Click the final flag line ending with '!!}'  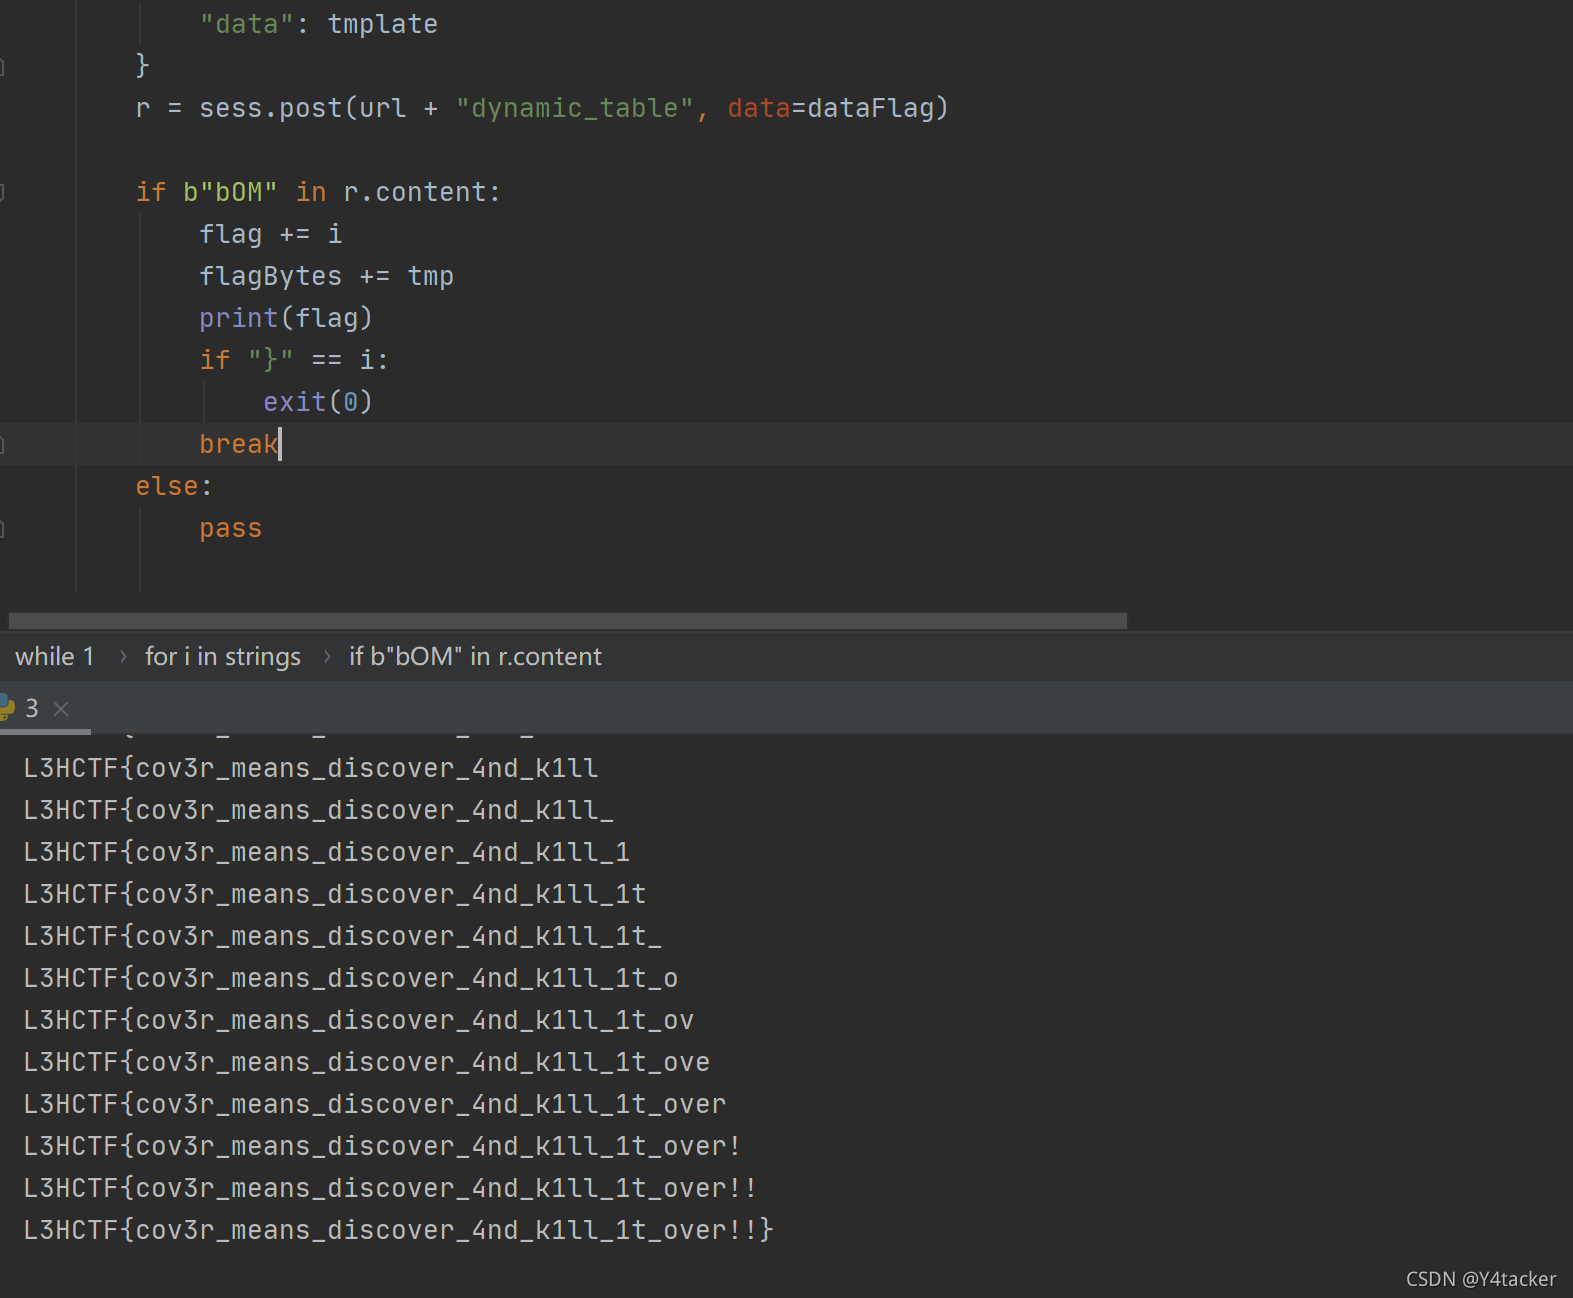coord(399,1230)
